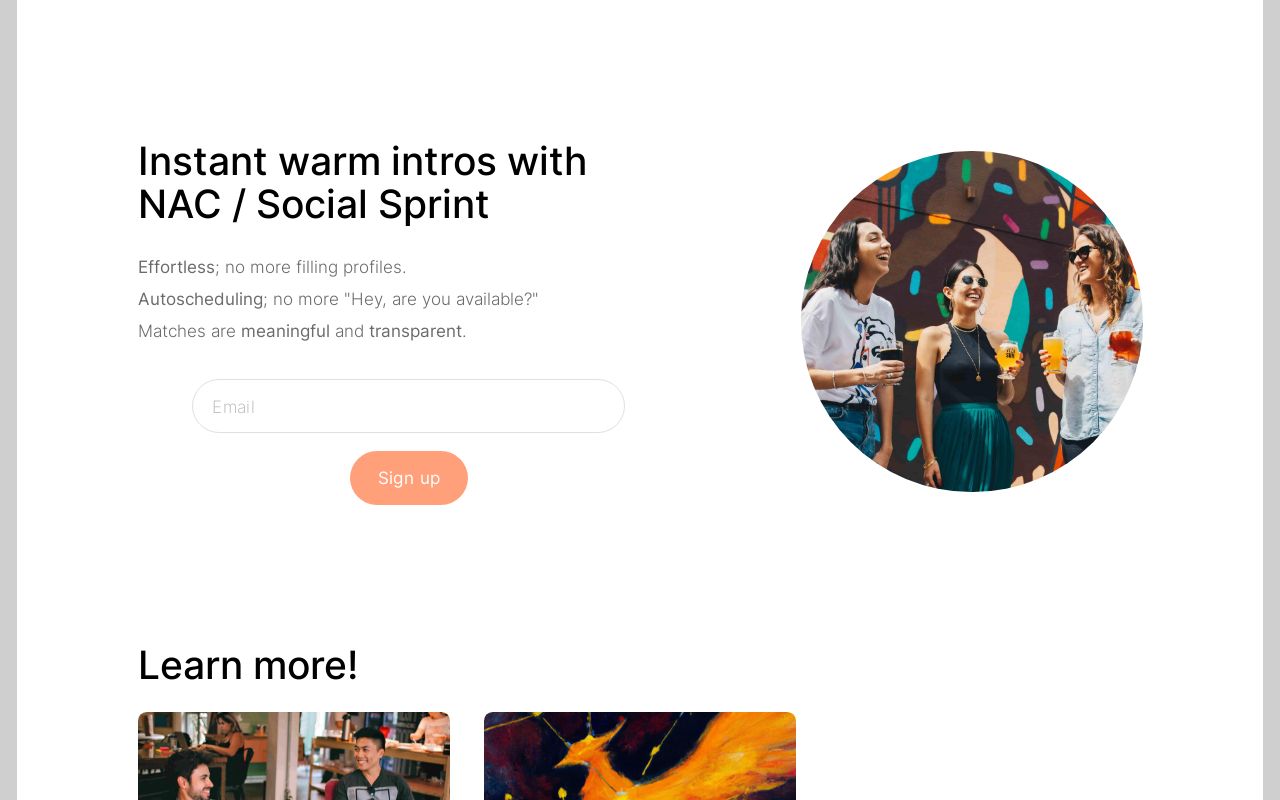Click the 'Hey, are you available?' quote text

point(440,299)
